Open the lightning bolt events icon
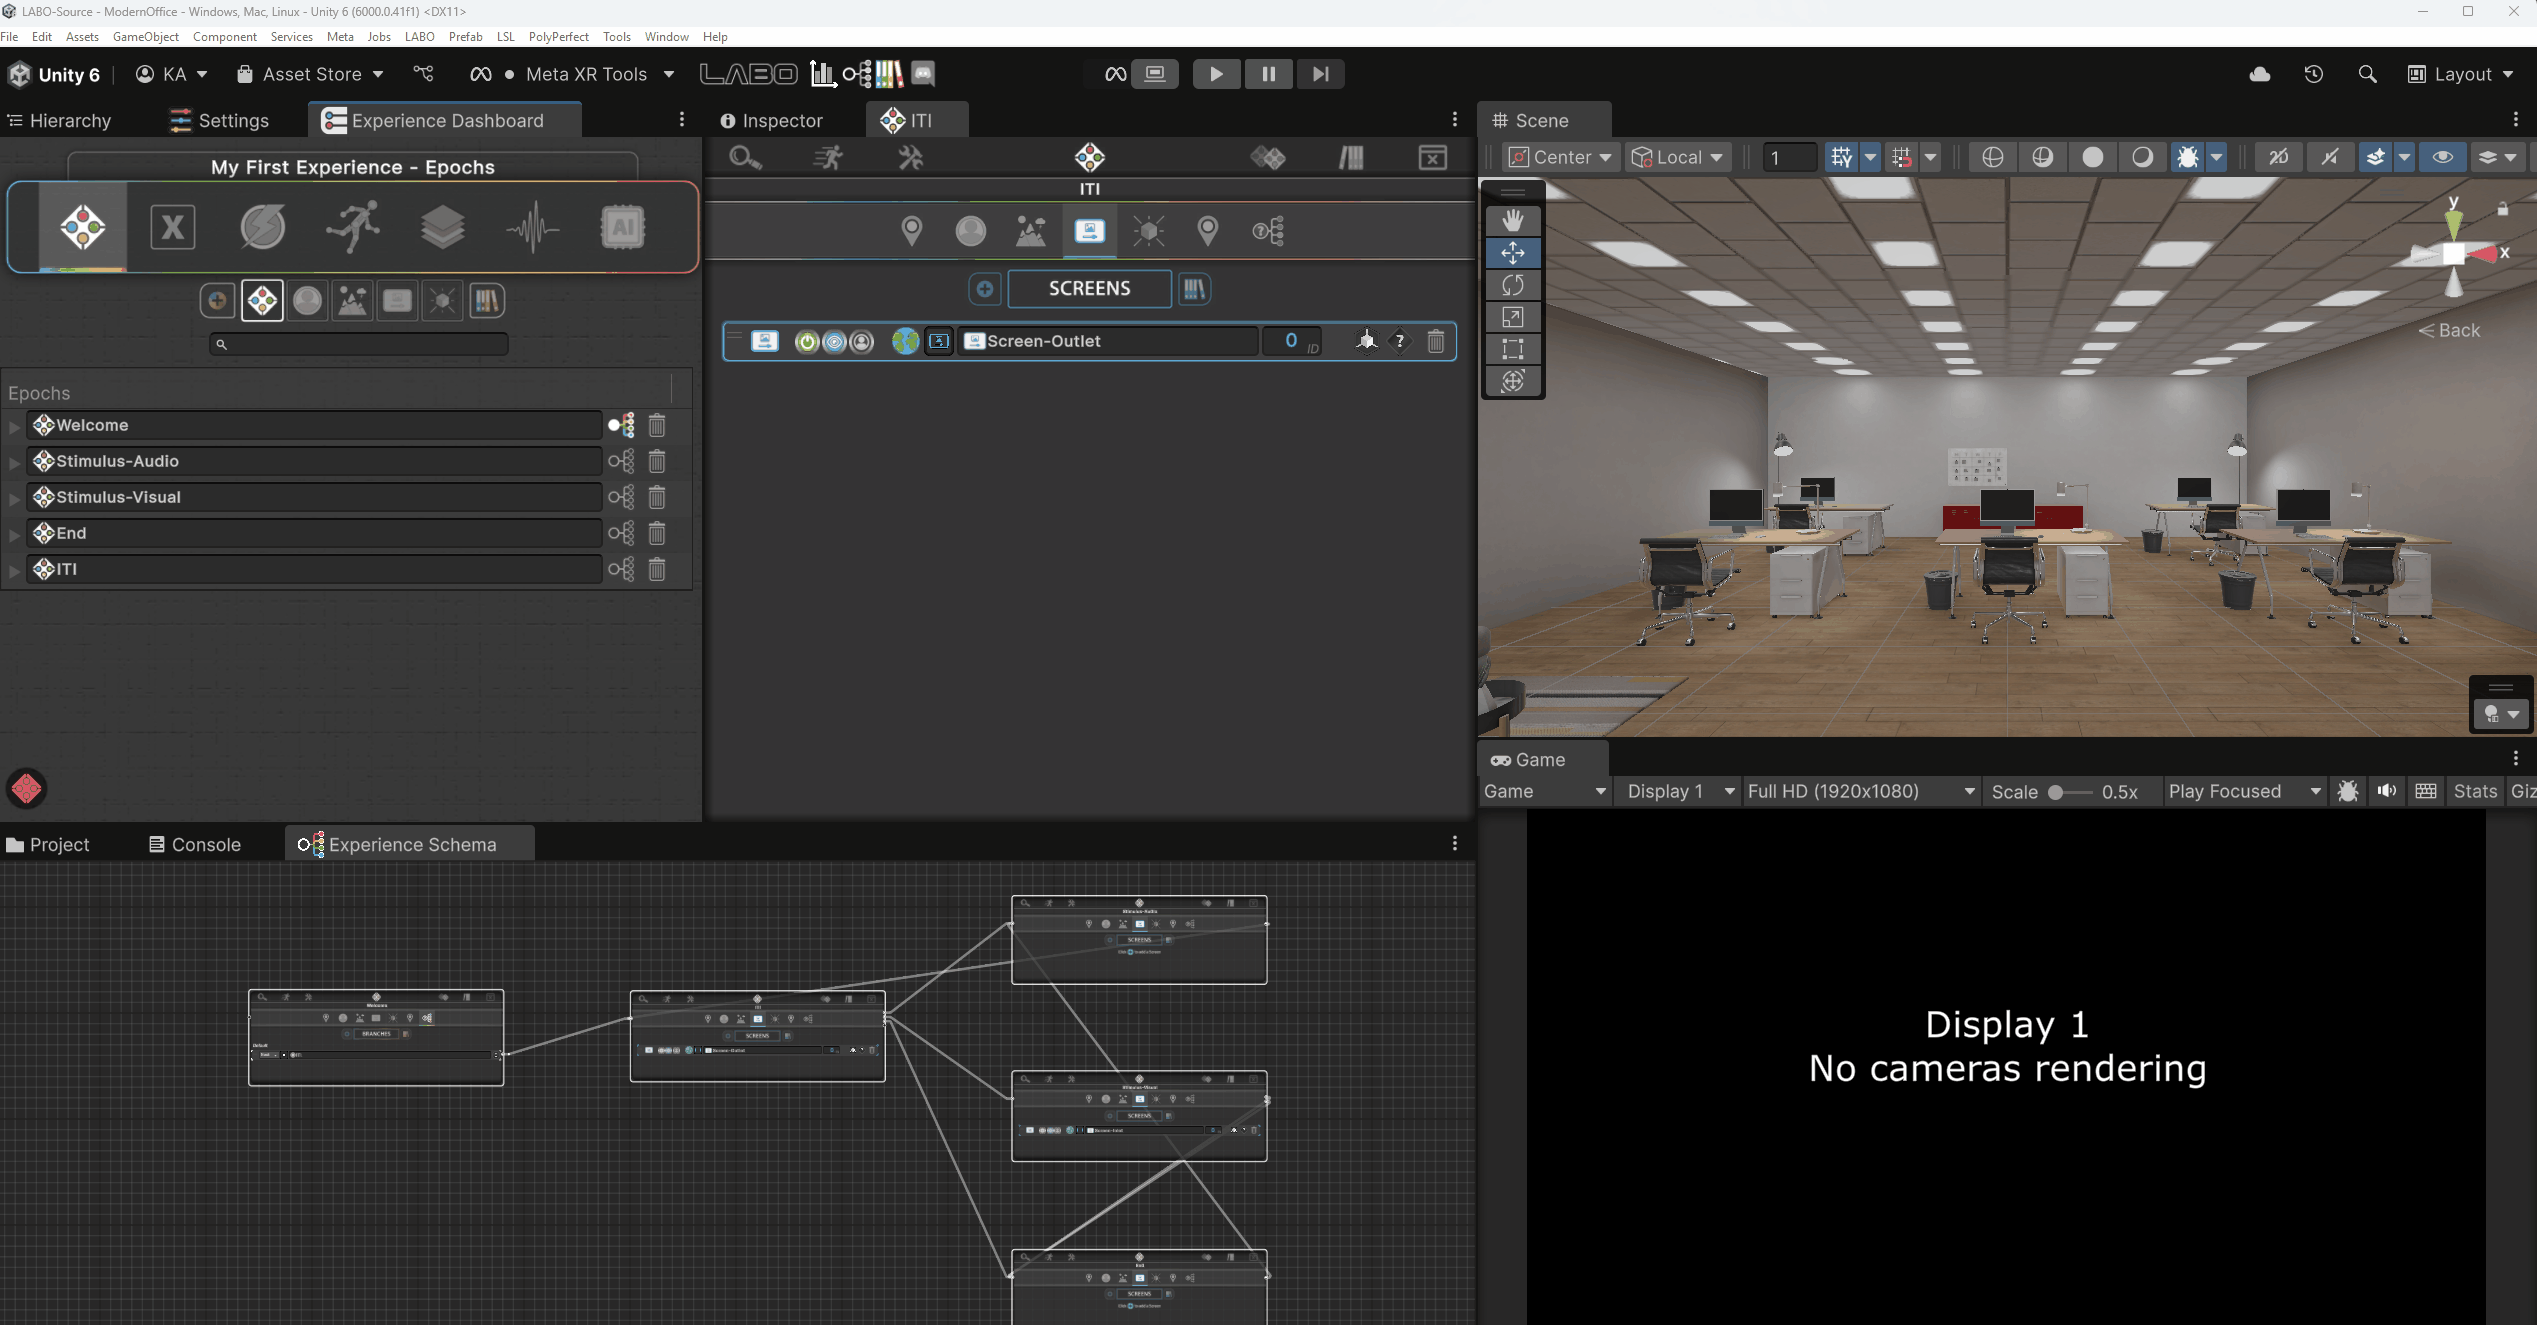 262,227
